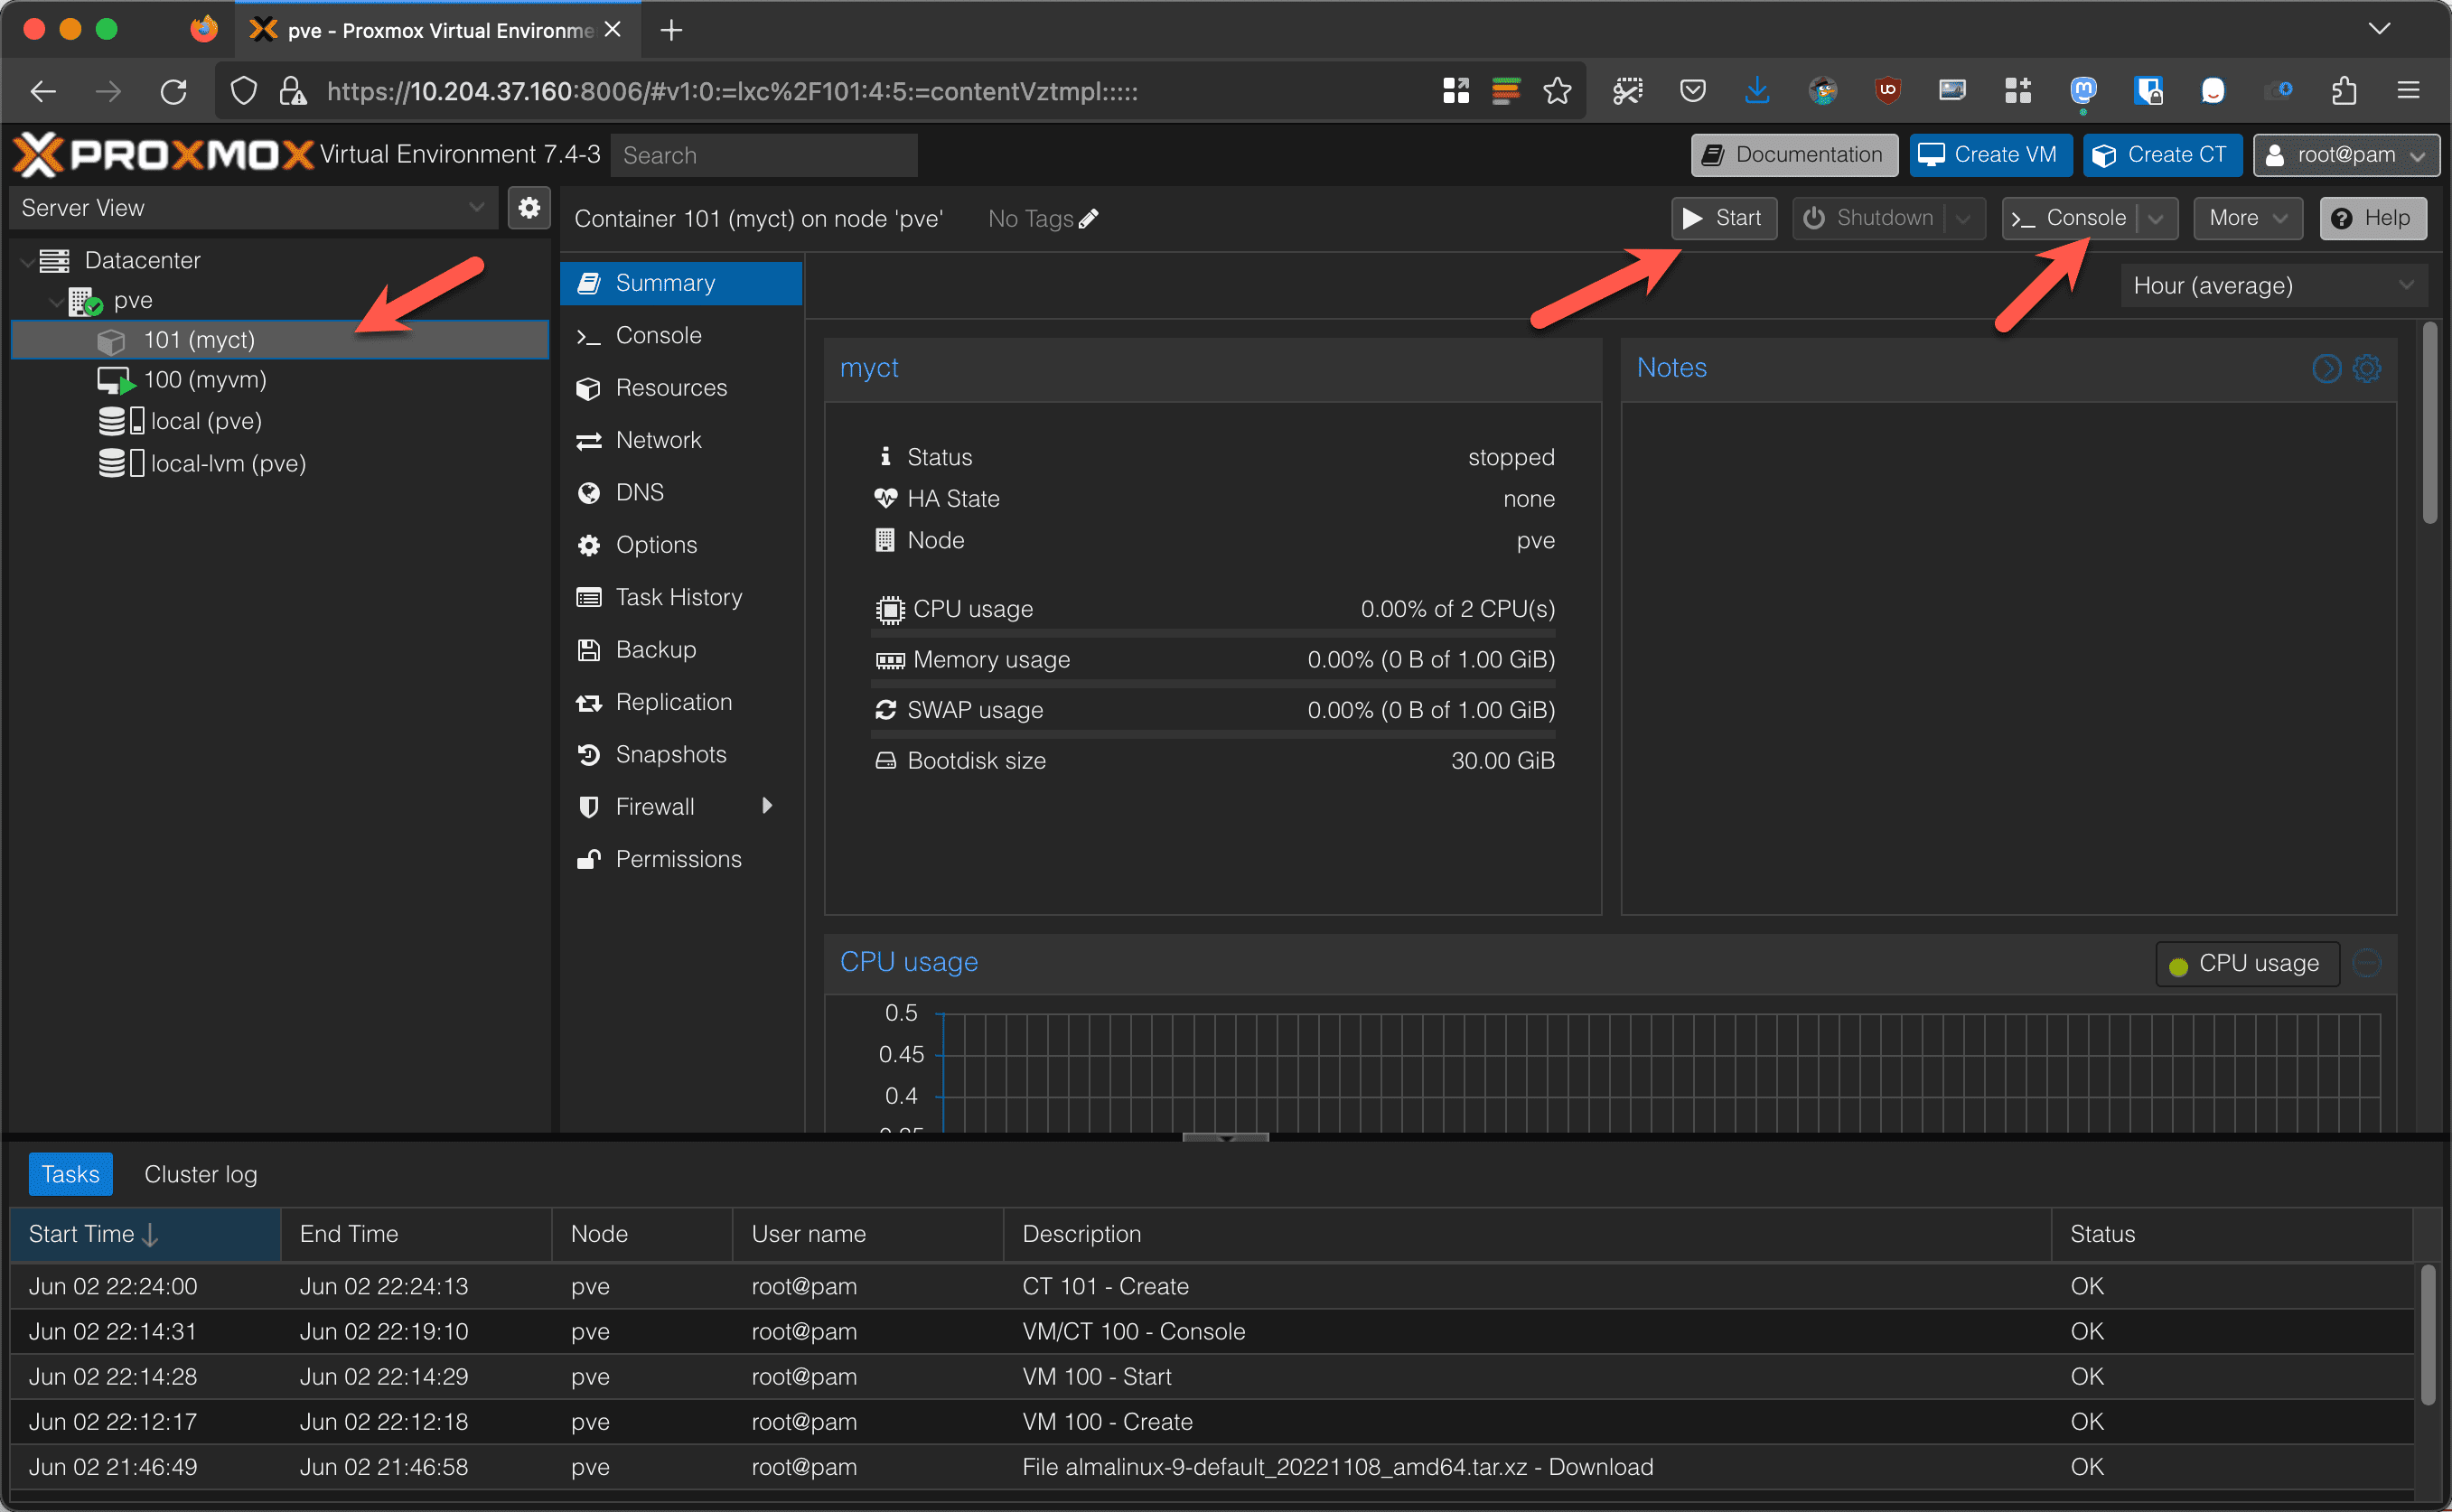2452x1512 pixels.
Task: Collapse the pve node expander
Action: pos(56,301)
